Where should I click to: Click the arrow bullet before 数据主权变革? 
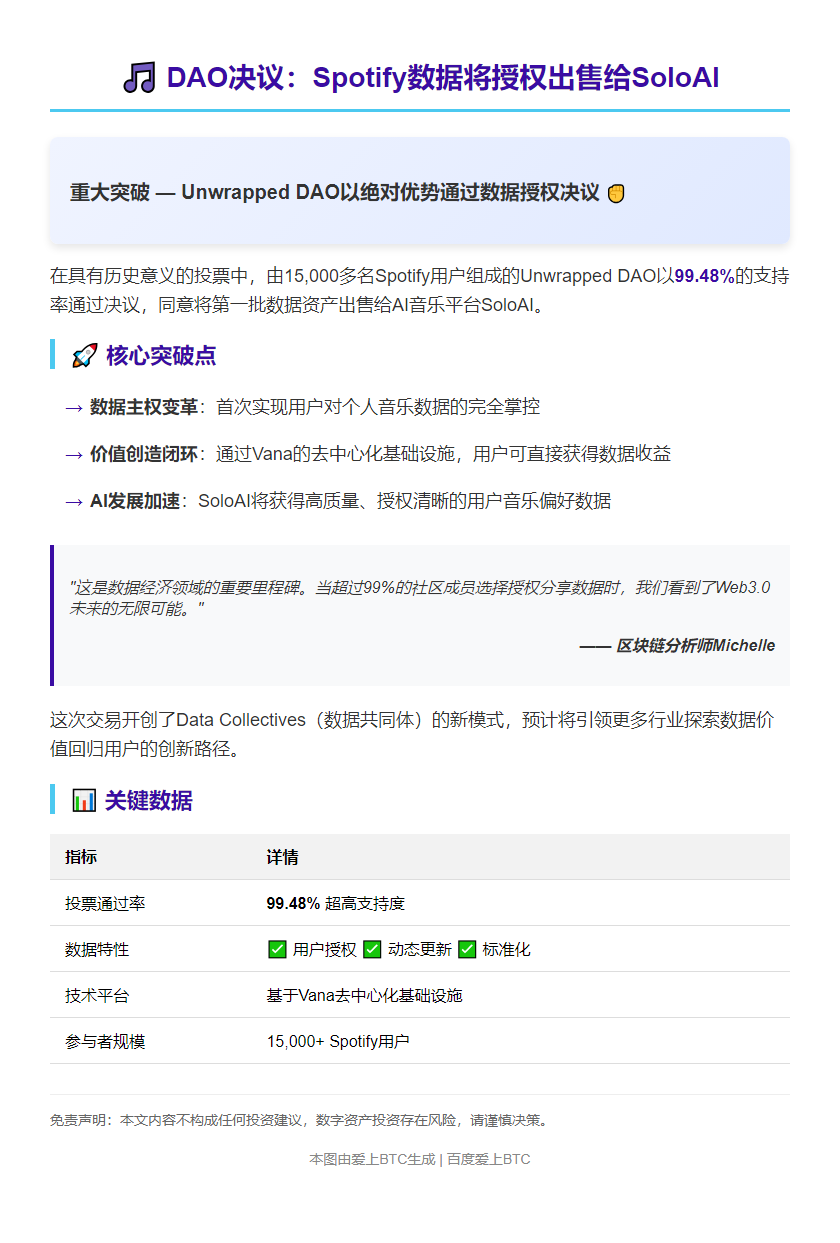click(73, 408)
